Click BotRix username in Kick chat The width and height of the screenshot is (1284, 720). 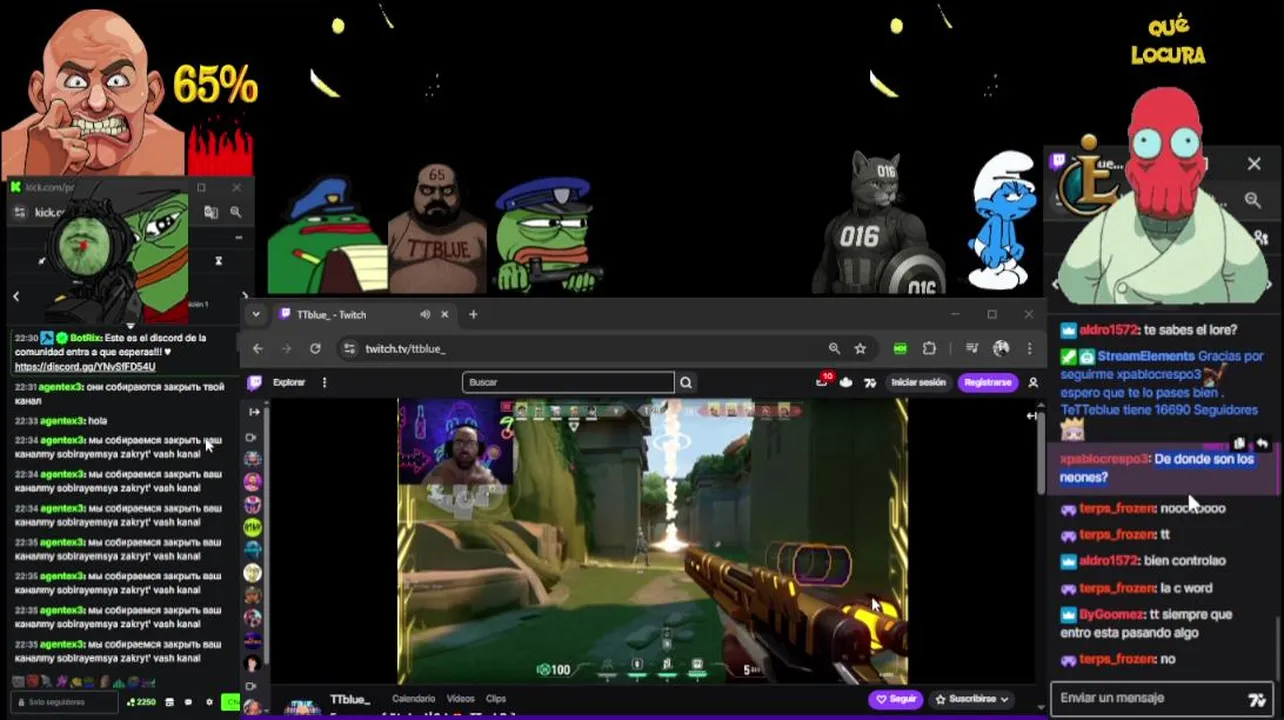[x=84, y=338]
